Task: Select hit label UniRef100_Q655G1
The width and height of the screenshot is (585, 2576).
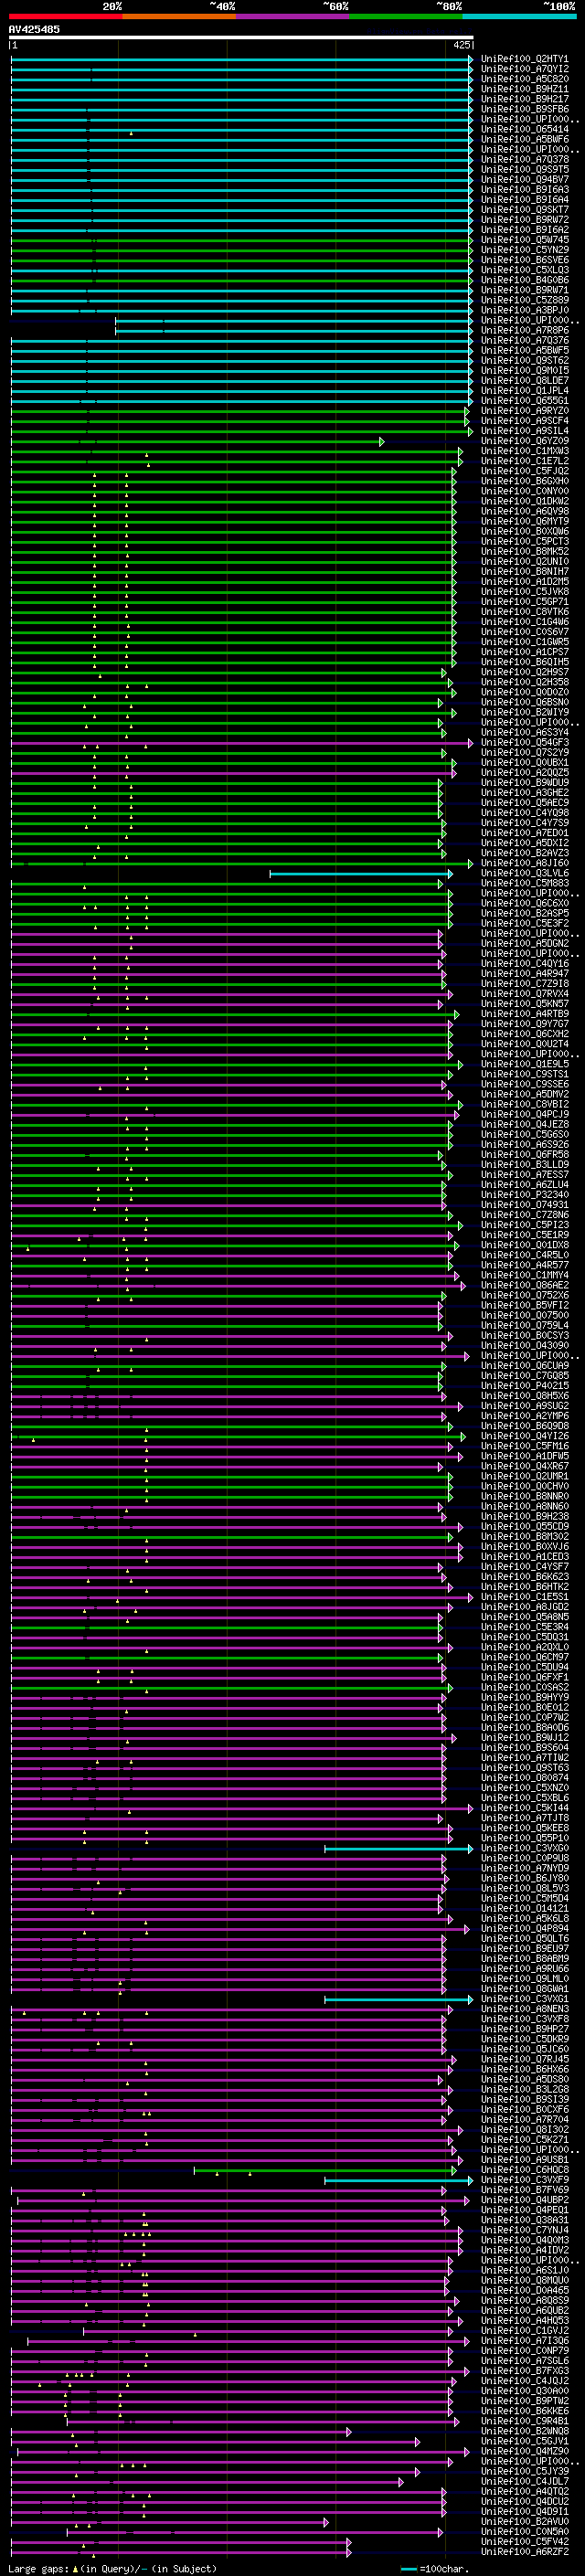Action: point(524,400)
